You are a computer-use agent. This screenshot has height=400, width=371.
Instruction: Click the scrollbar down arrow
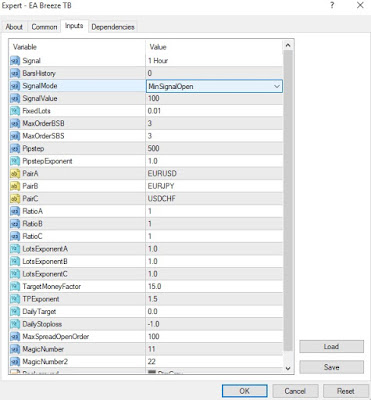(288, 368)
